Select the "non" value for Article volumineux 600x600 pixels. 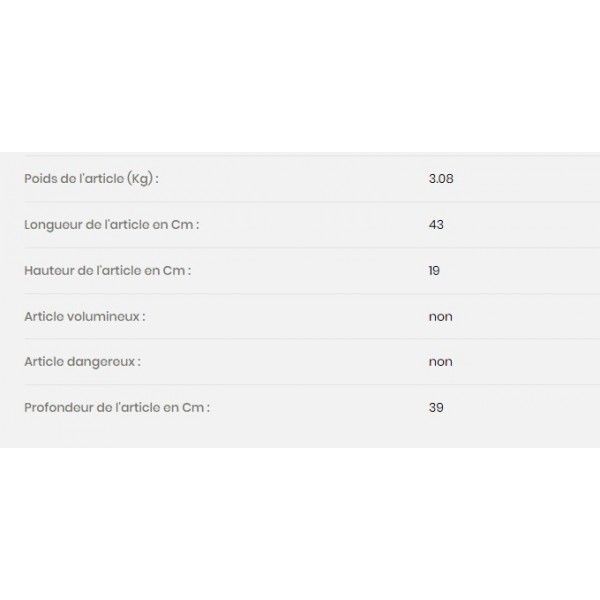click(x=440, y=317)
